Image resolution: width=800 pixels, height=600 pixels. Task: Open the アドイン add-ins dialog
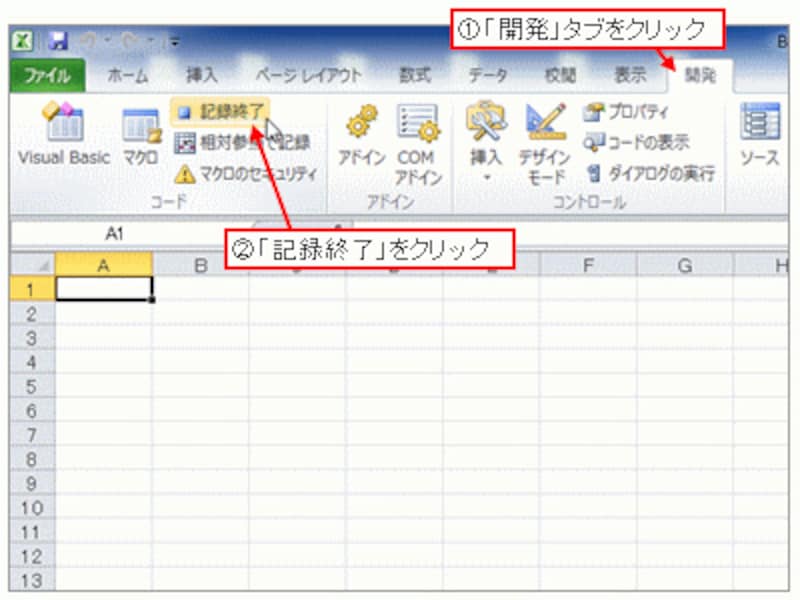tap(362, 137)
